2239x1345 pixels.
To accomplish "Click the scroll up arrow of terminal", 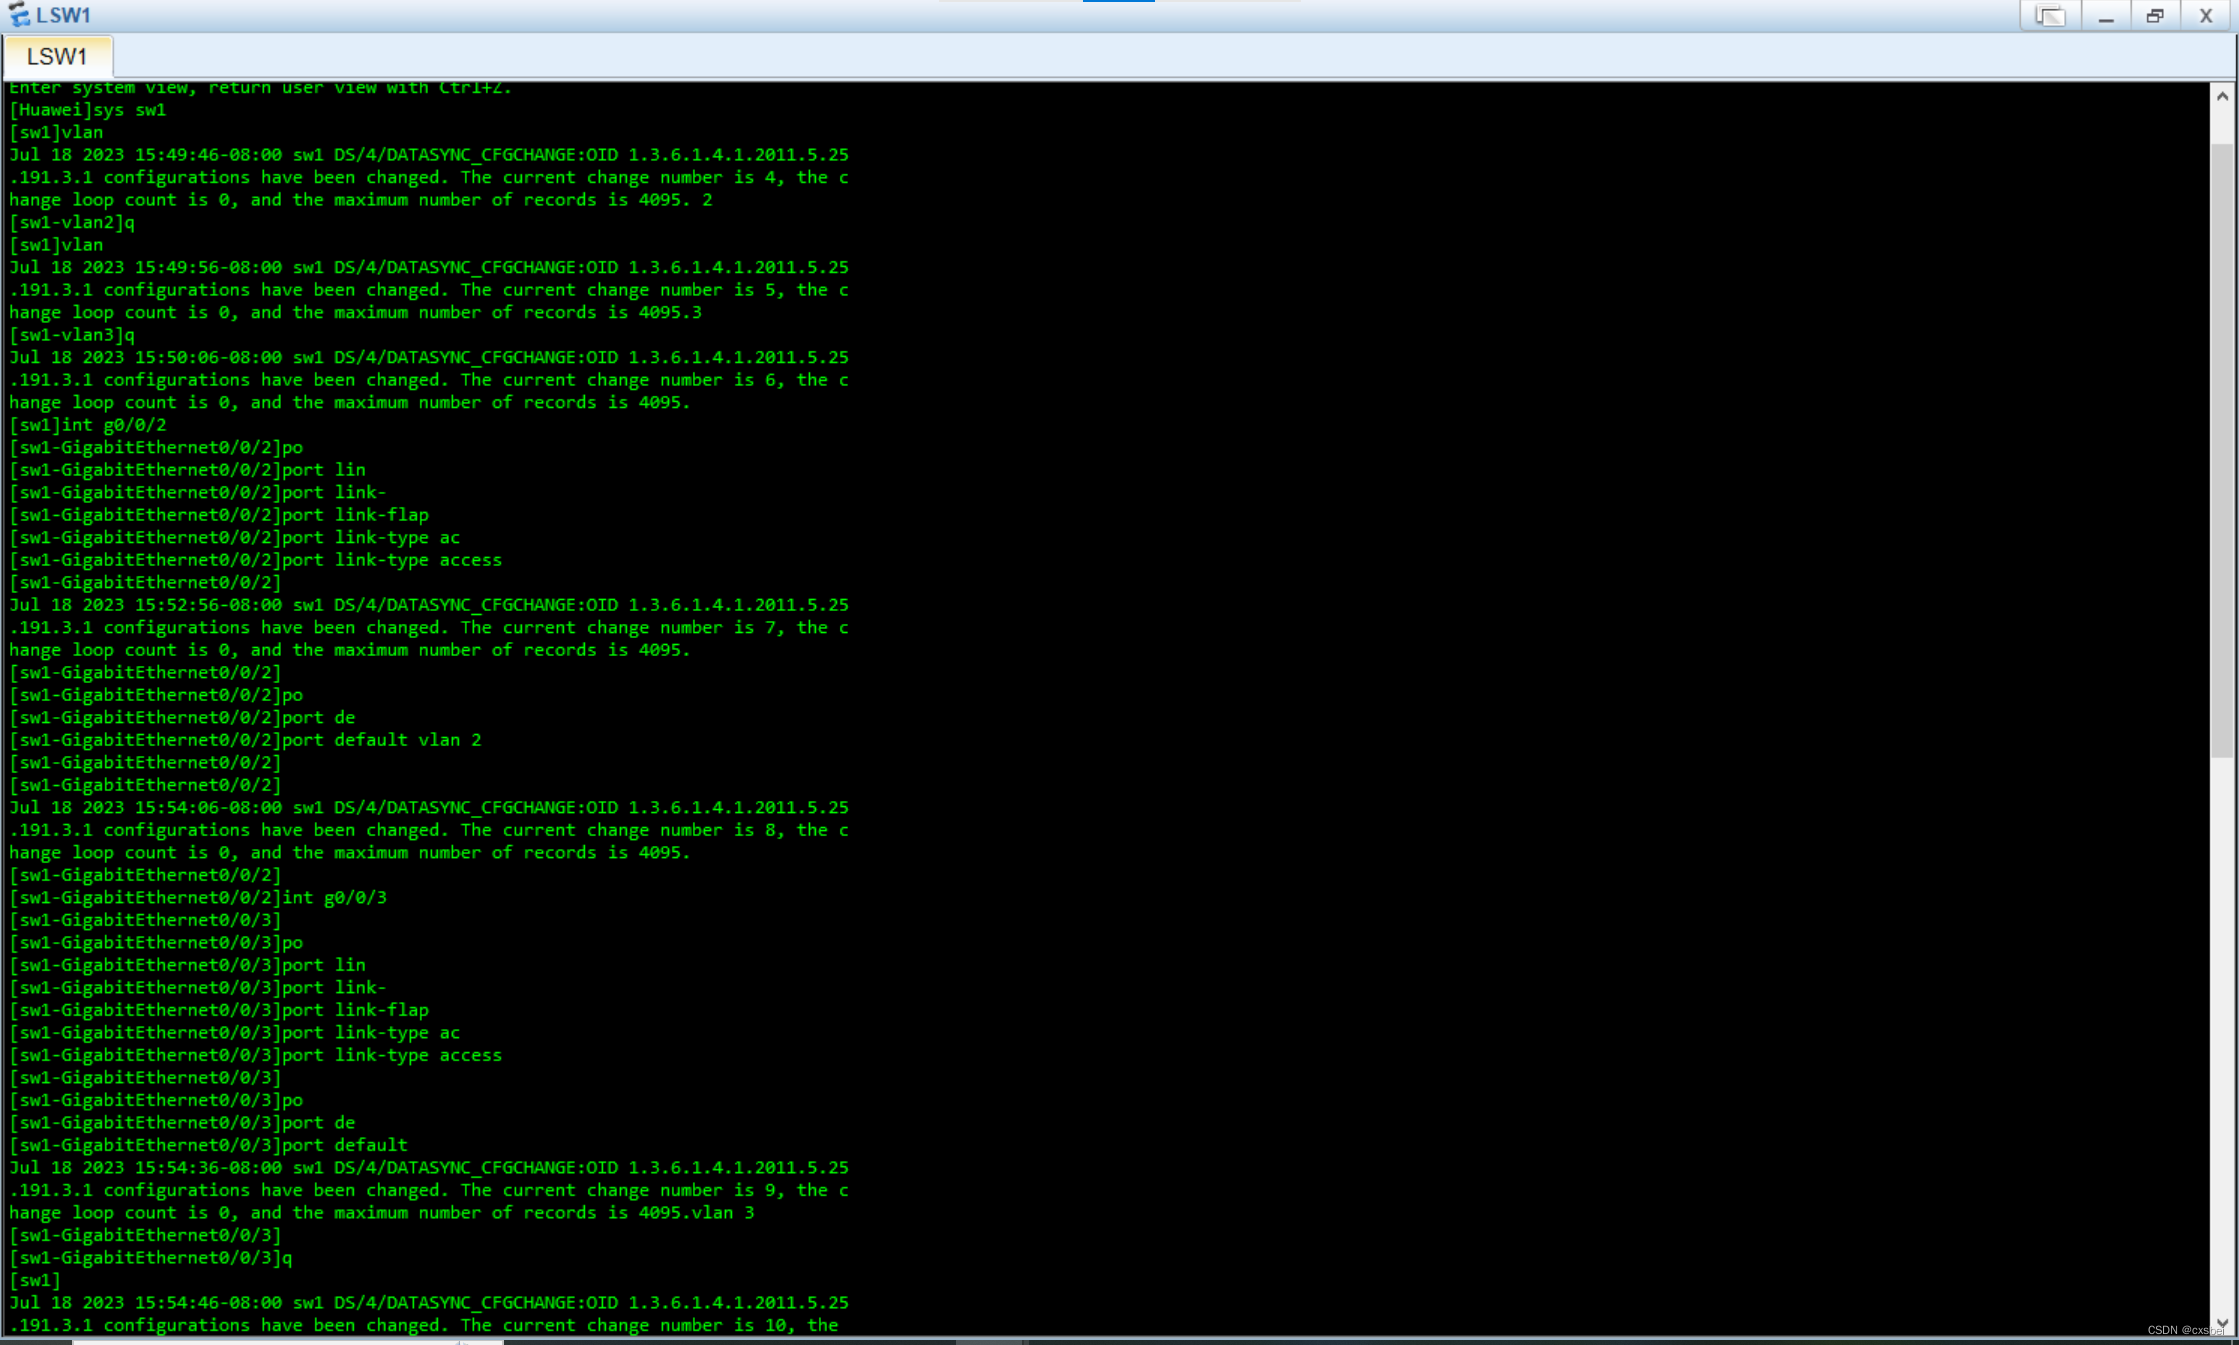I will [2222, 97].
